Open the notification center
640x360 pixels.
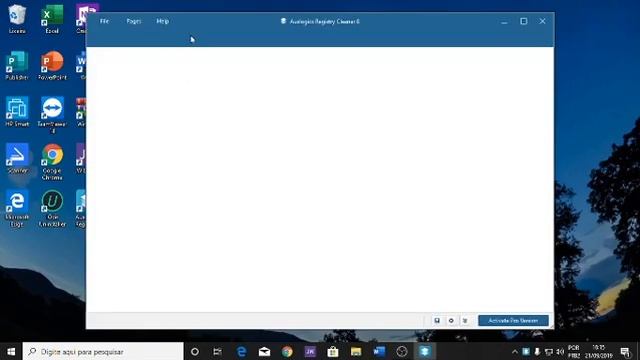coord(625,352)
